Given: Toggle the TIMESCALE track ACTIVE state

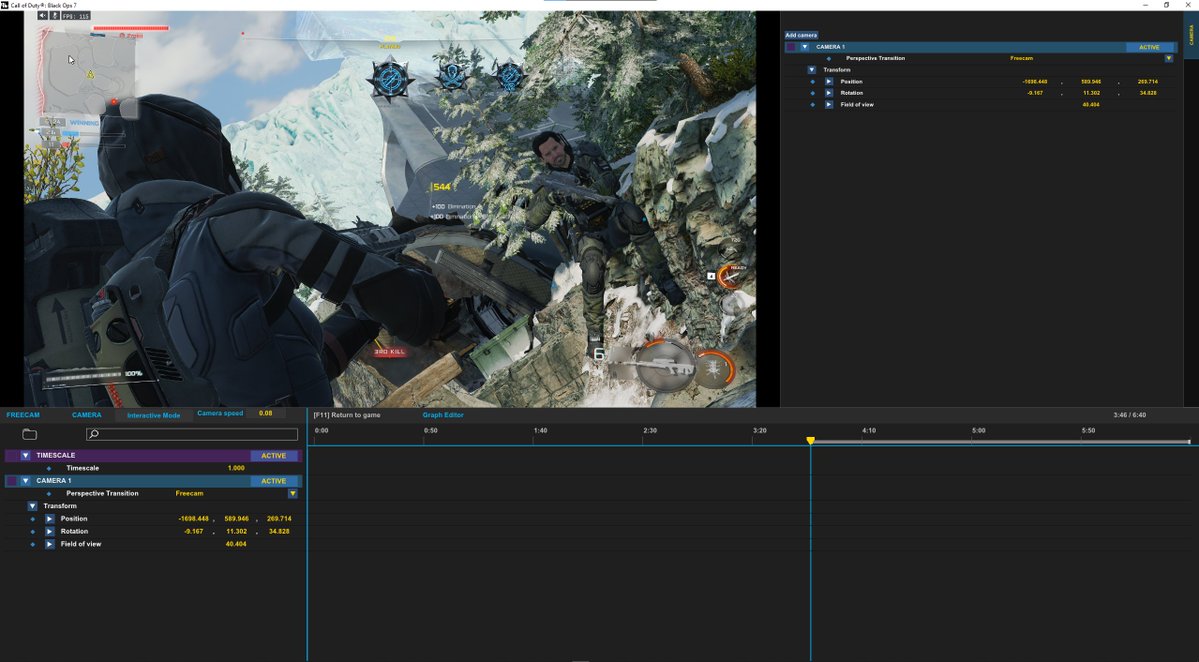Looking at the screenshot, I should pyautogui.click(x=274, y=456).
